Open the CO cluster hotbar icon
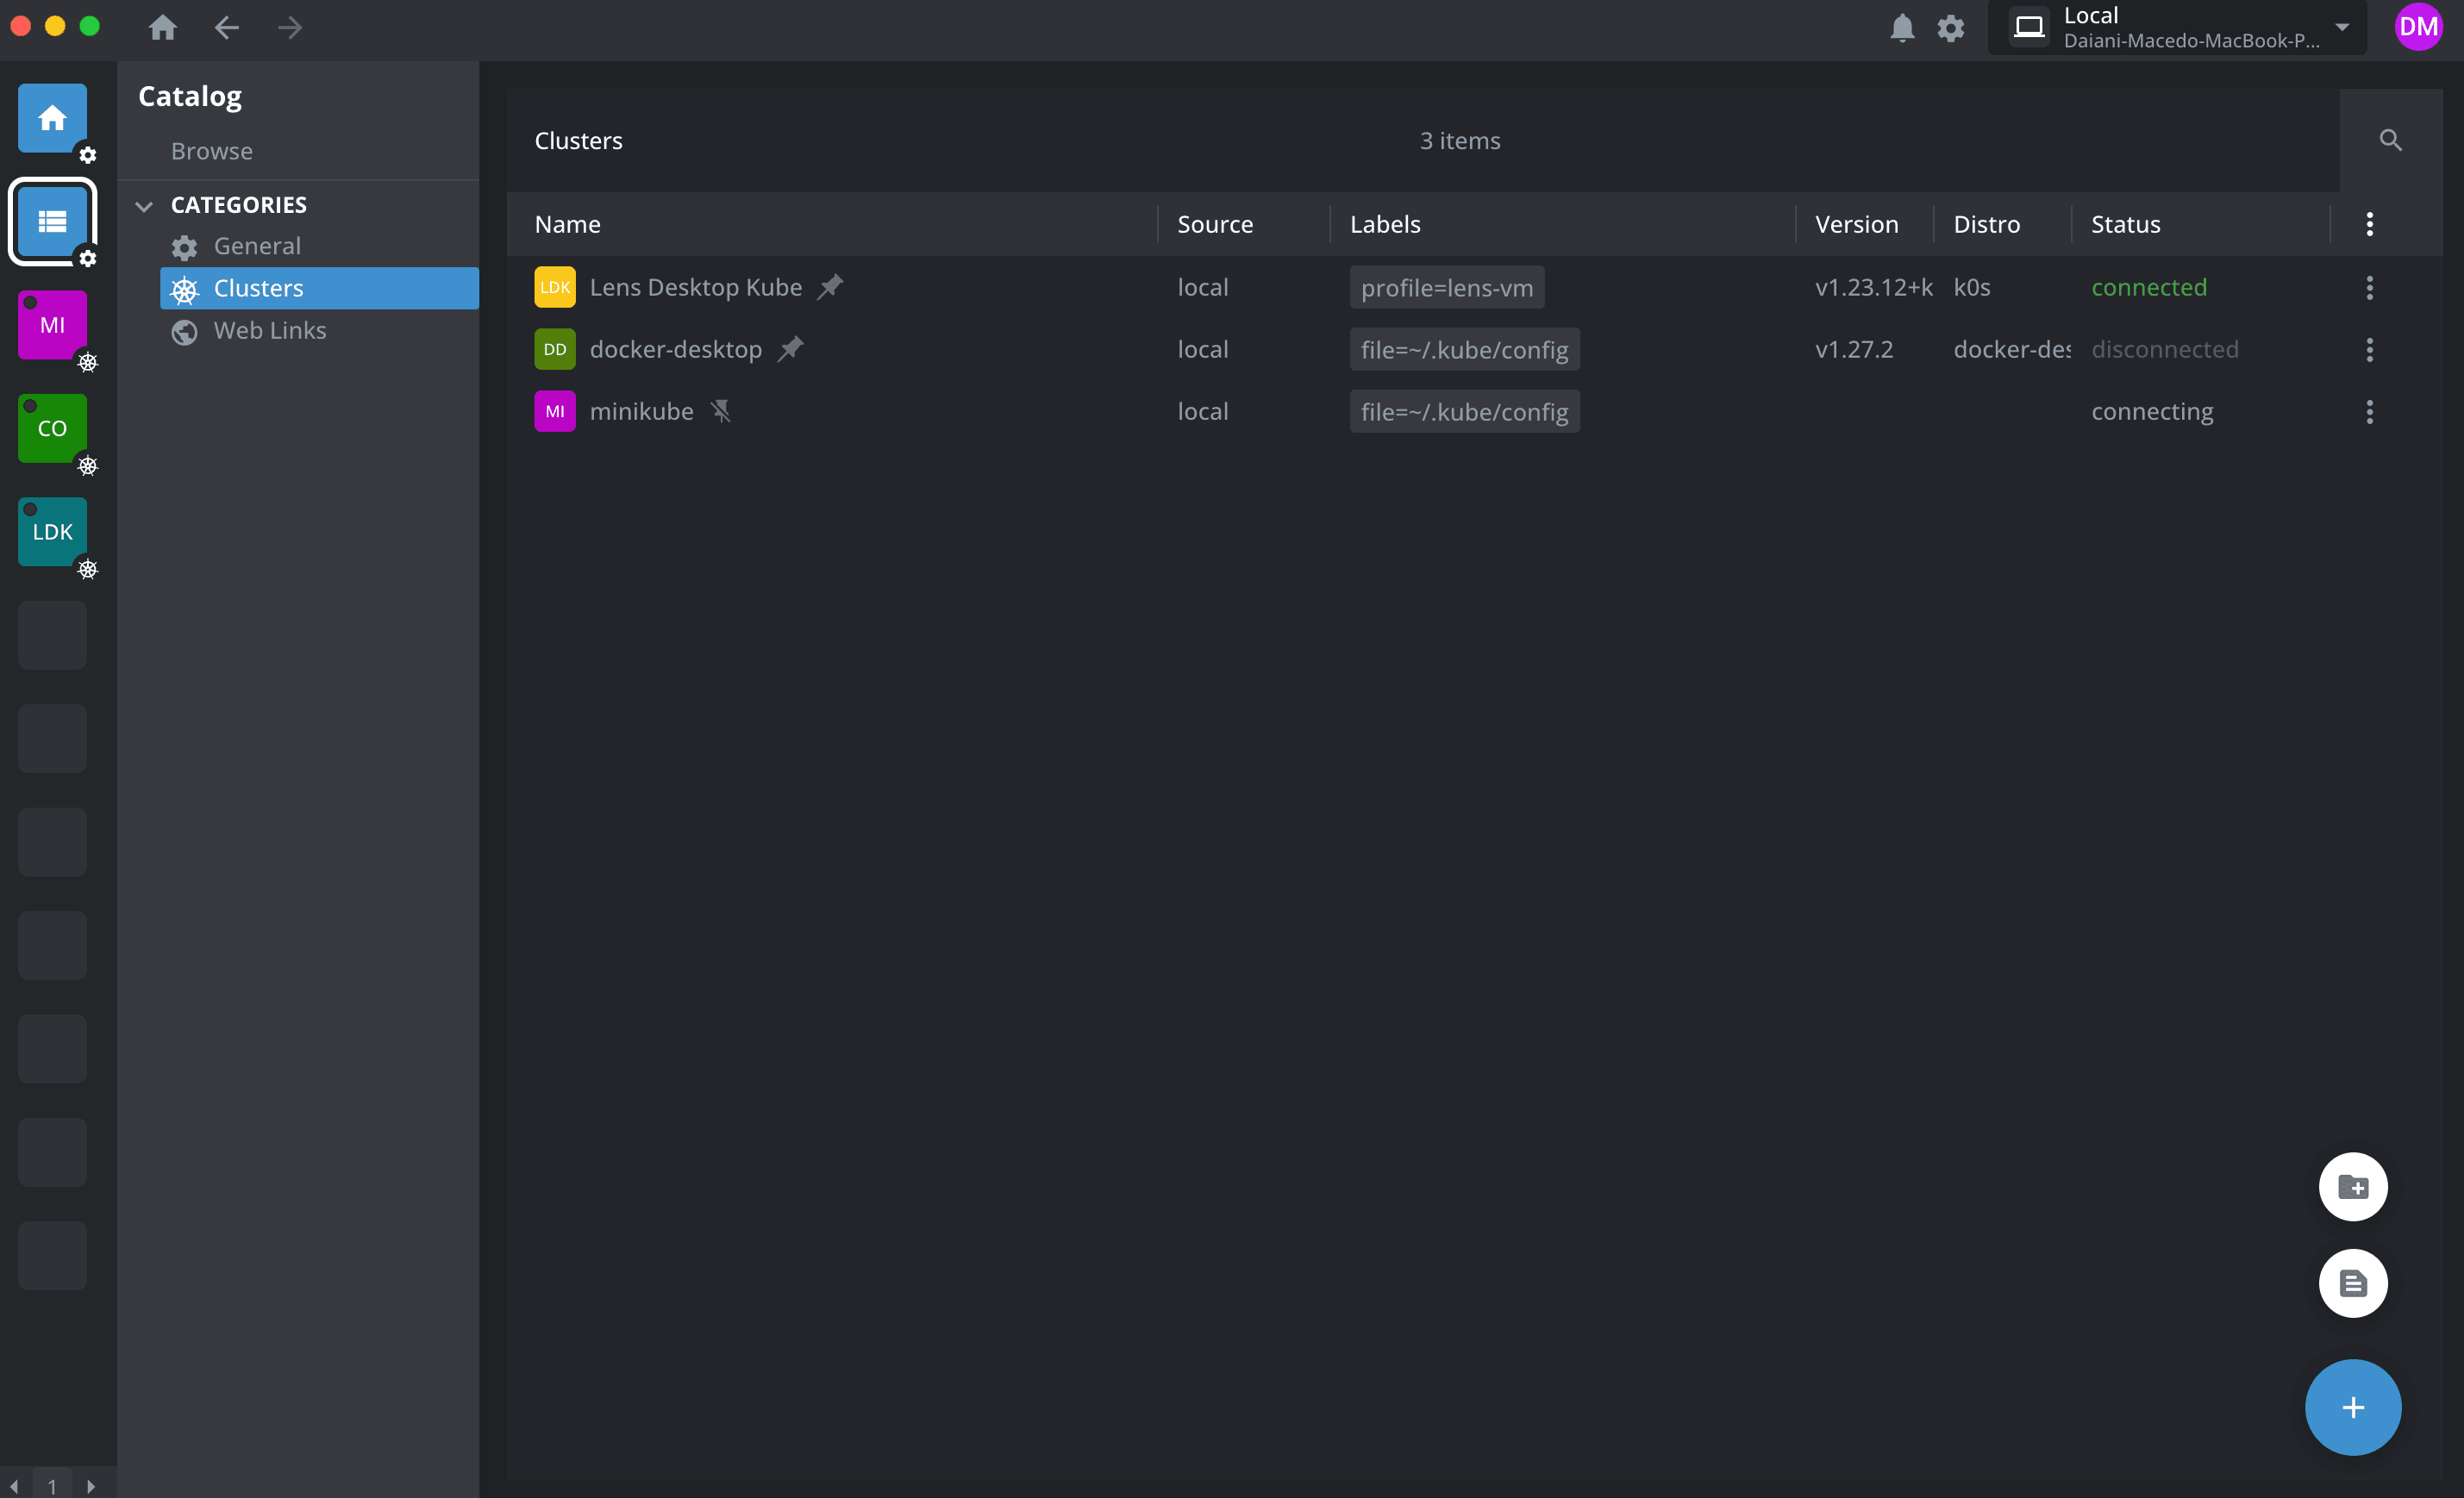This screenshot has width=2464, height=1498. click(x=52, y=428)
